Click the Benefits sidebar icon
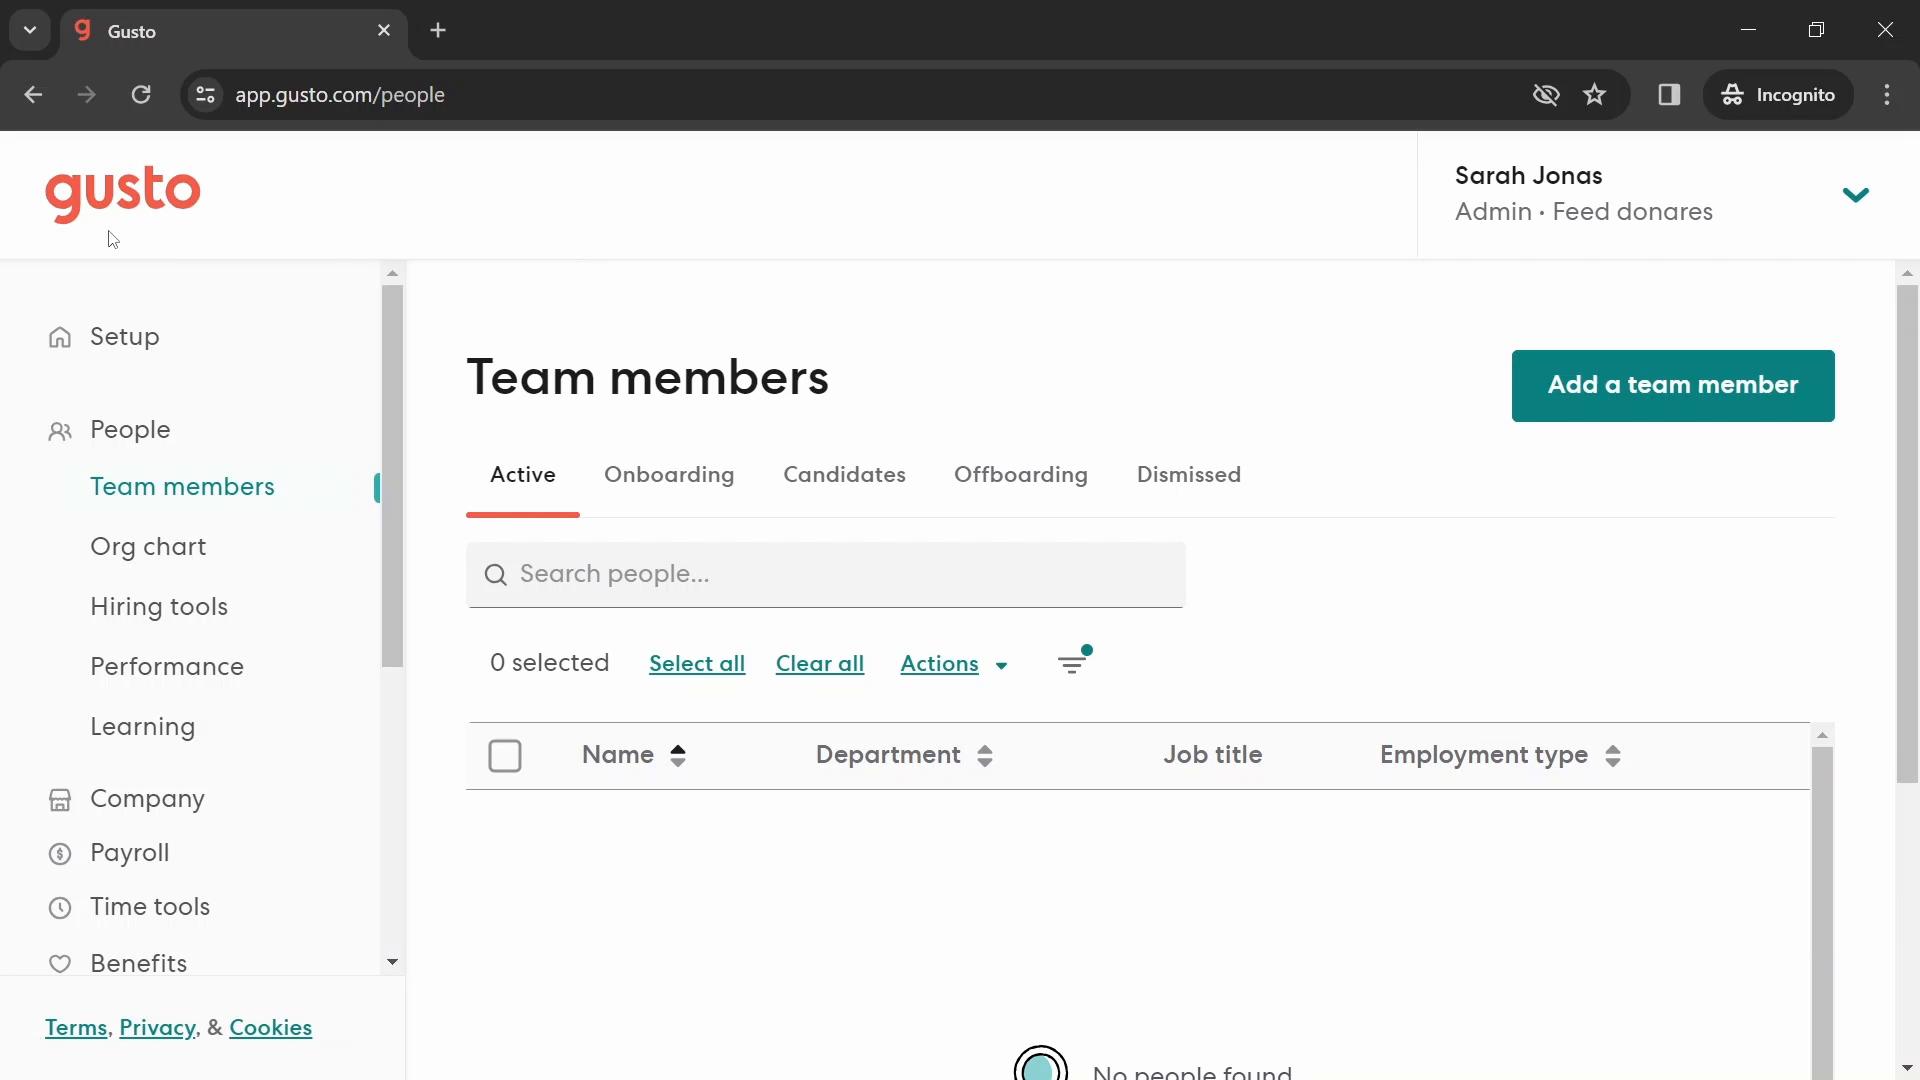Viewport: 1920px width, 1080px height. 62,965
